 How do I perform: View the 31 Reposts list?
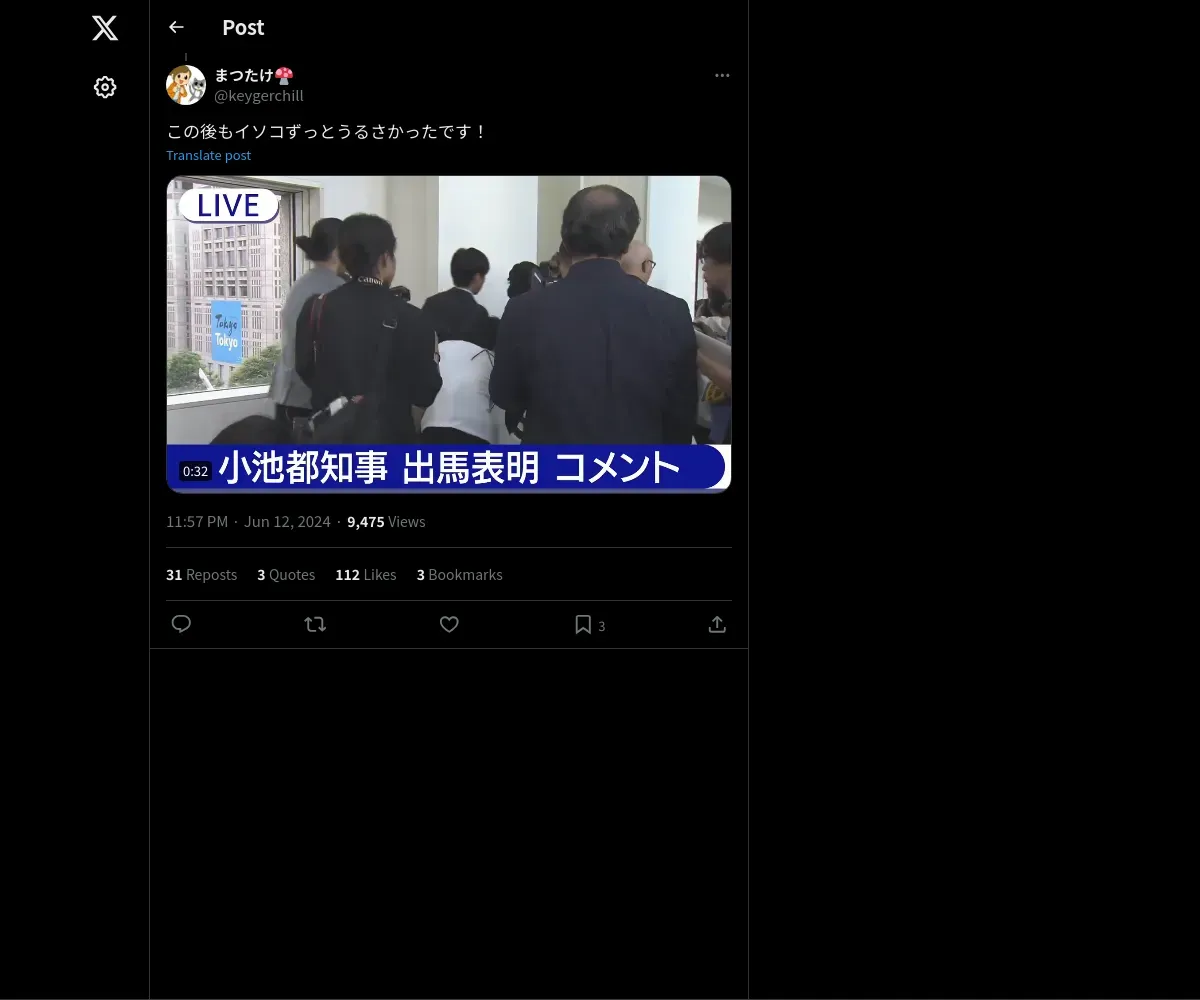coord(201,575)
